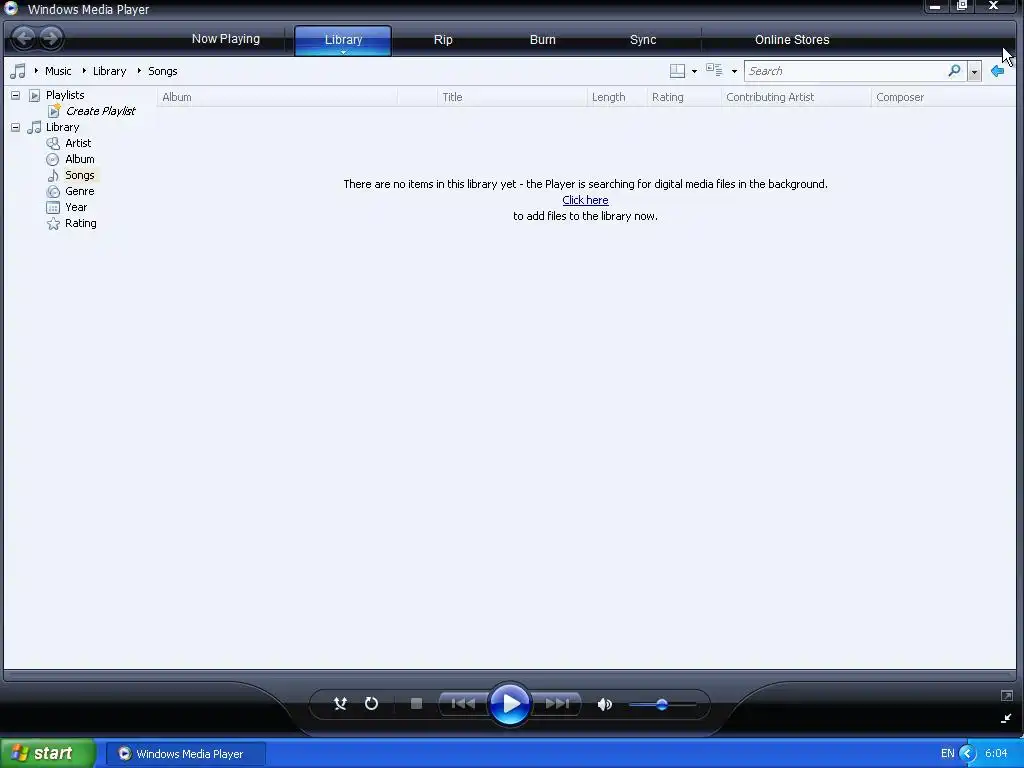Open the layout options icon
This screenshot has width=1024, height=768.
click(677, 71)
